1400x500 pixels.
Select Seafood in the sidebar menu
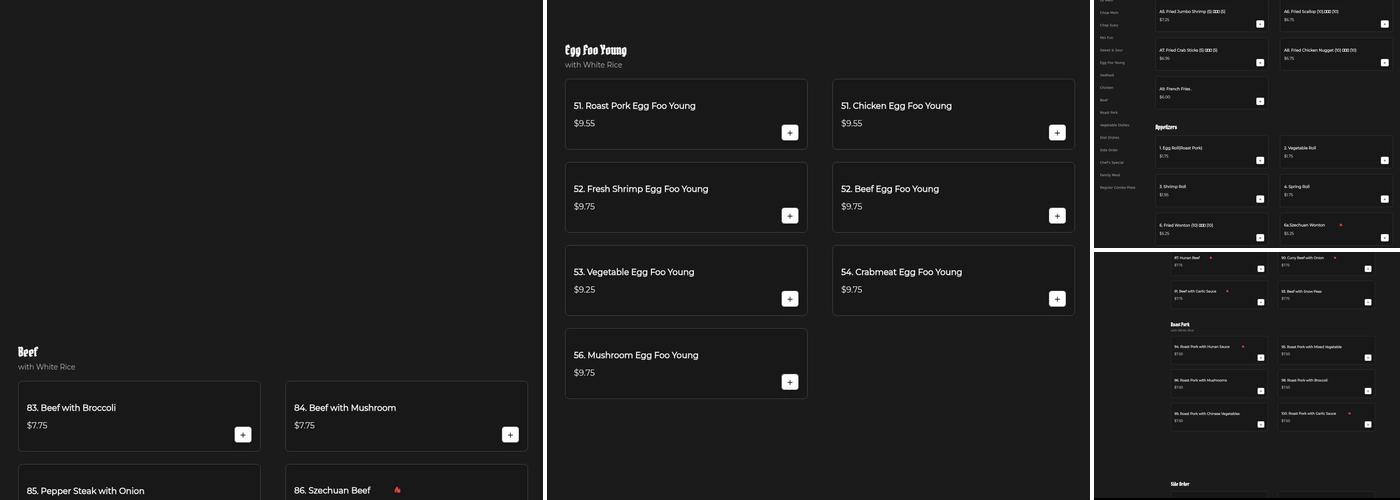click(x=1107, y=75)
